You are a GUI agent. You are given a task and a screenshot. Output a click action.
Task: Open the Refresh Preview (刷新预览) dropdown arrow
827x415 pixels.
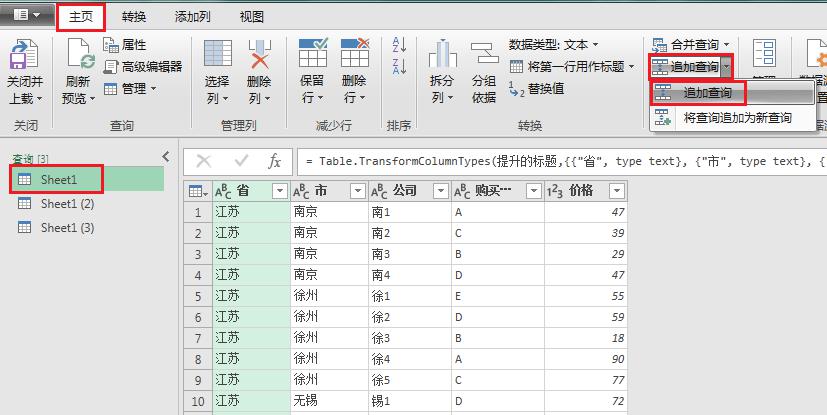coord(92,99)
